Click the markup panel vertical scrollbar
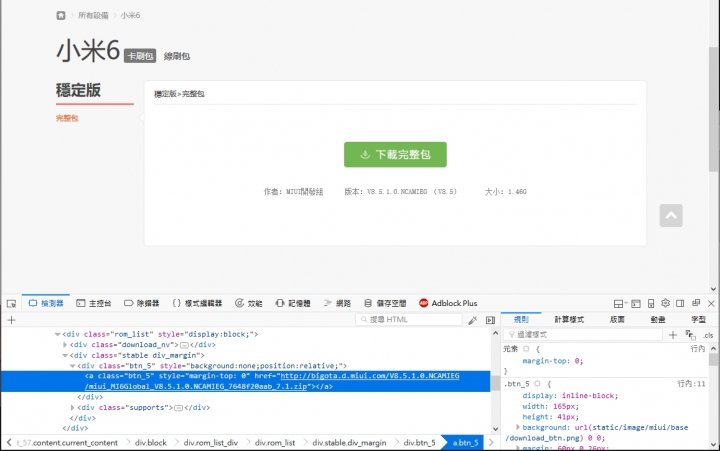Screen dimensions: 720x451 (x=495, y=381)
